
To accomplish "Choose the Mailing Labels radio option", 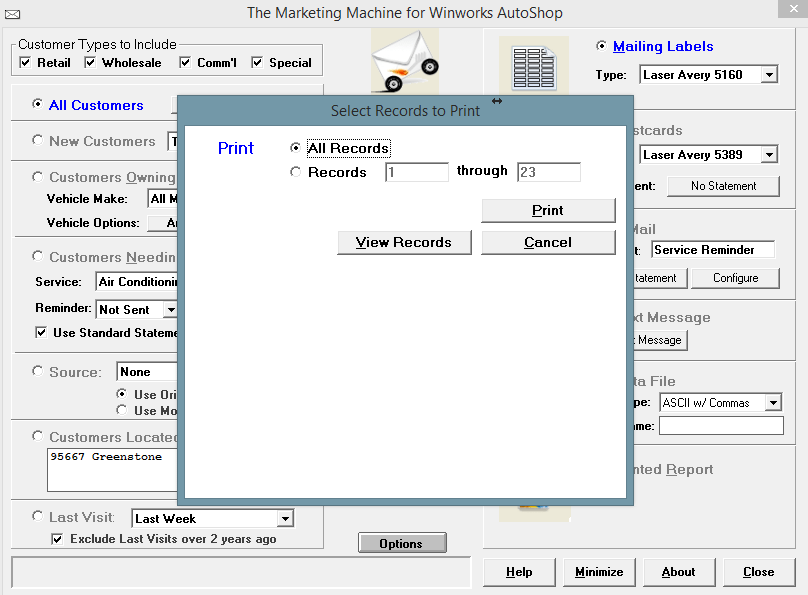I will (601, 46).
